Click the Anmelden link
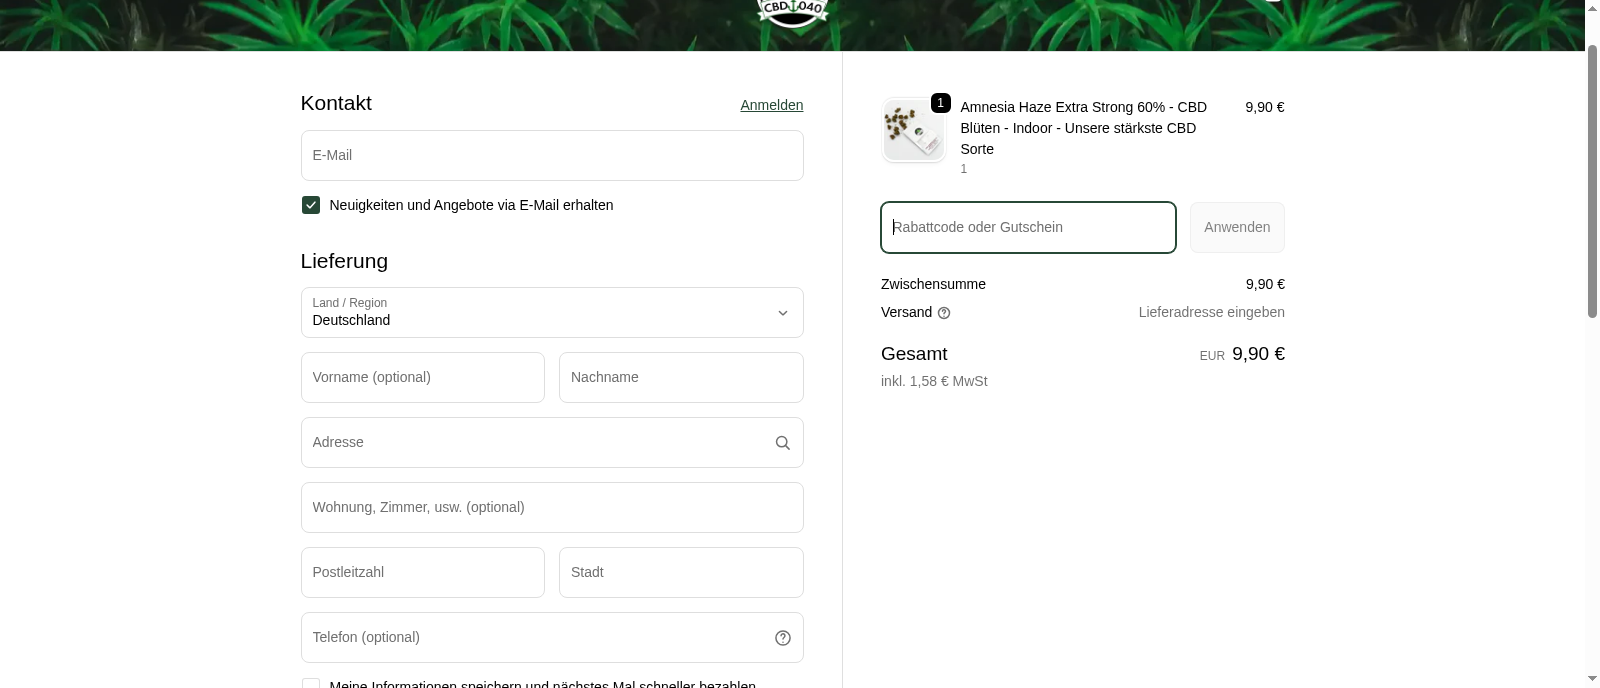The height and width of the screenshot is (688, 1600). tap(771, 105)
